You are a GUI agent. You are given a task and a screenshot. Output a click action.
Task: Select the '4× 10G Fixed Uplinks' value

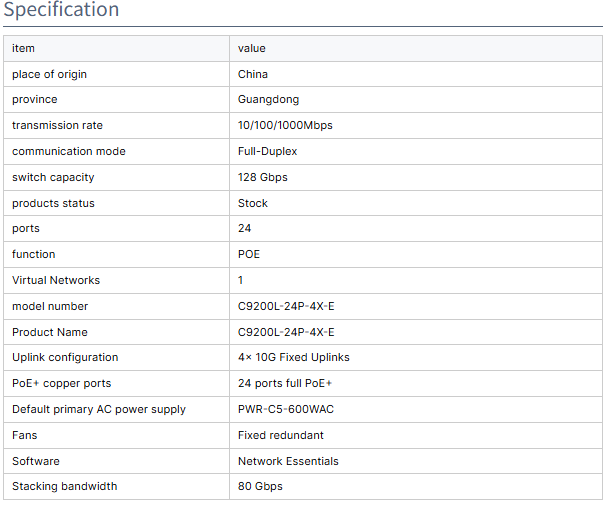pyautogui.click(x=293, y=357)
